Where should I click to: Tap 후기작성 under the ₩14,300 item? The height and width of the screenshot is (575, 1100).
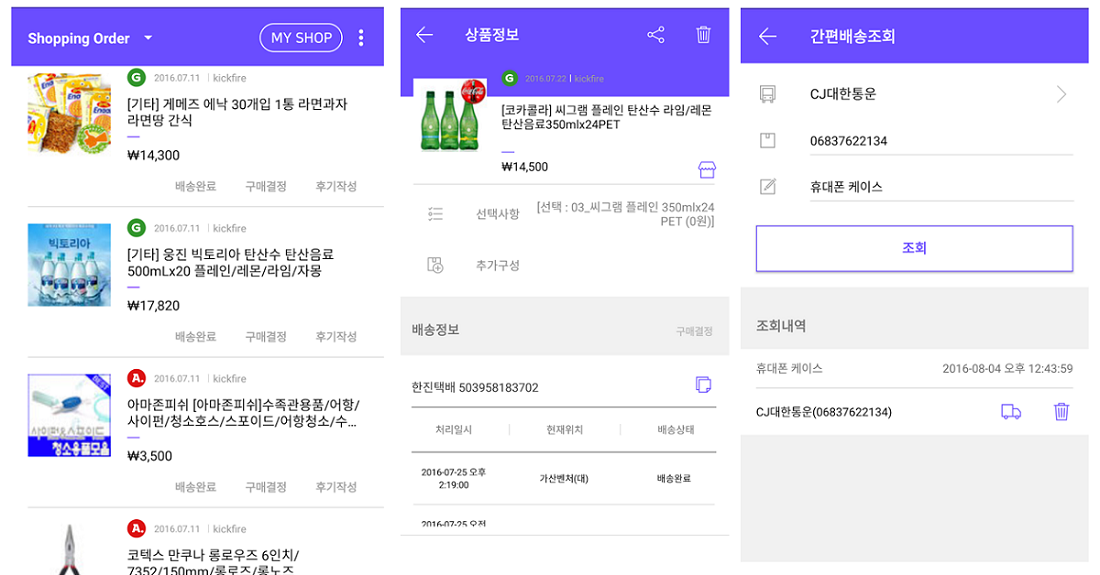pos(336,187)
